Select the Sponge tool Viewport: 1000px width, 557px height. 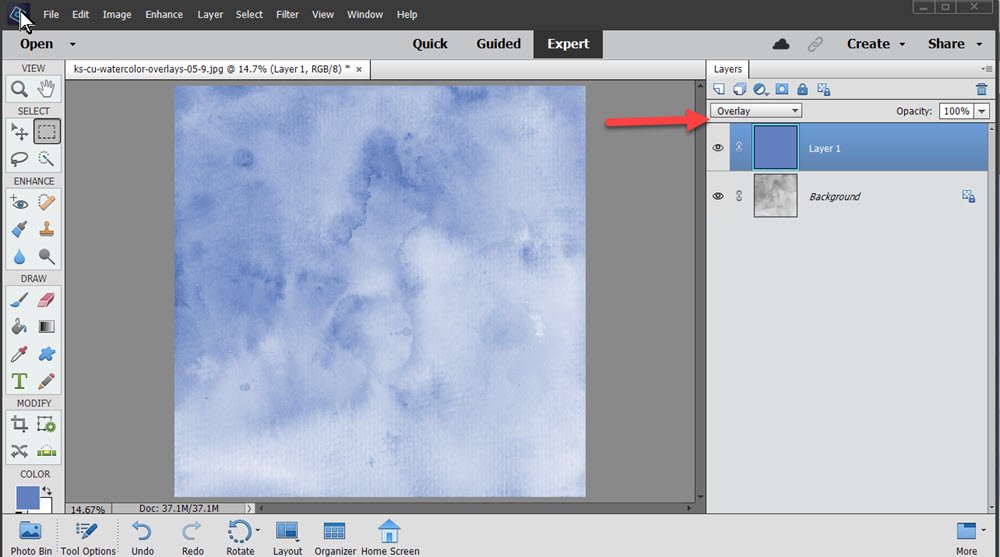(x=47, y=256)
